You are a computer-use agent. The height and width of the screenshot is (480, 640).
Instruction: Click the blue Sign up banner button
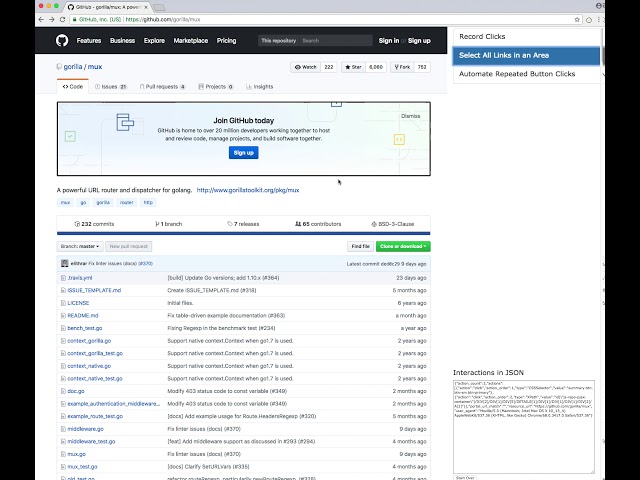click(x=243, y=153)
